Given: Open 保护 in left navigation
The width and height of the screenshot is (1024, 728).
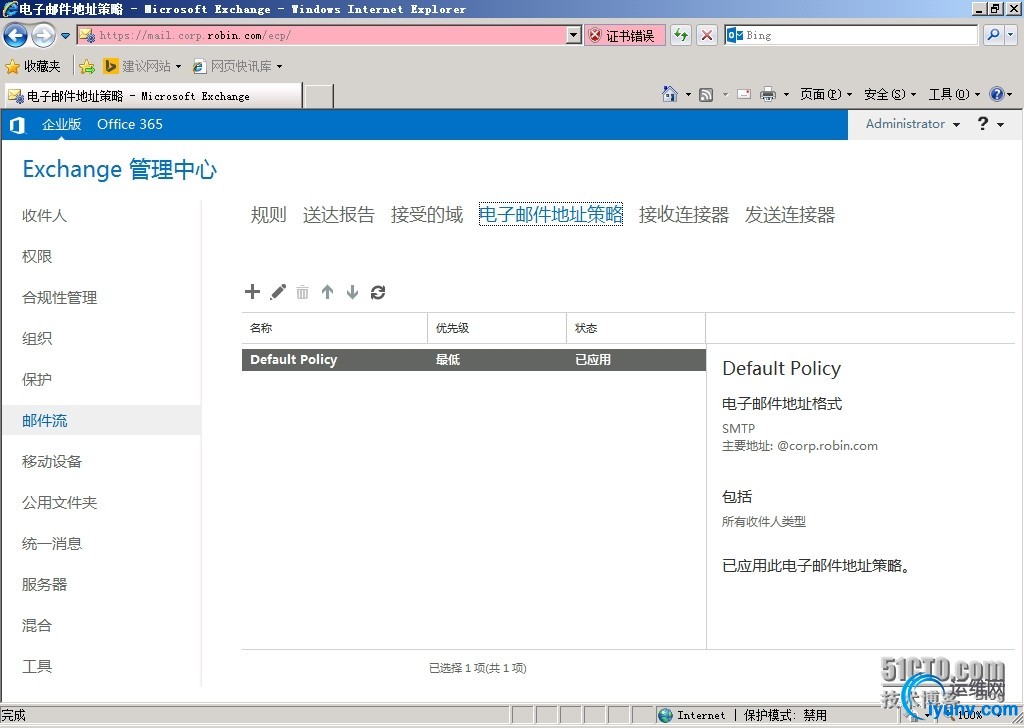Looking at the screenshot, I should pyautogui.click(x=37, y=379).
